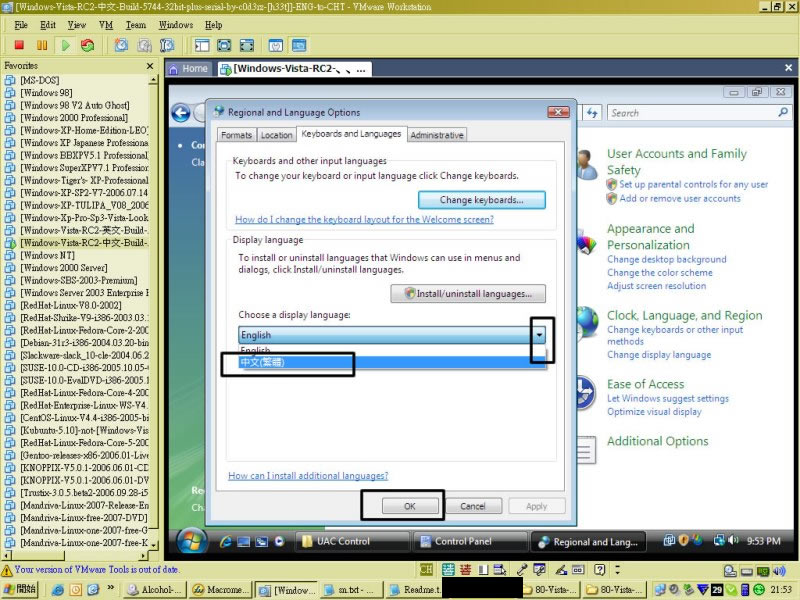Show the VM summary view icon
Screen dimensions: 800x600
(x=276, y=45)
